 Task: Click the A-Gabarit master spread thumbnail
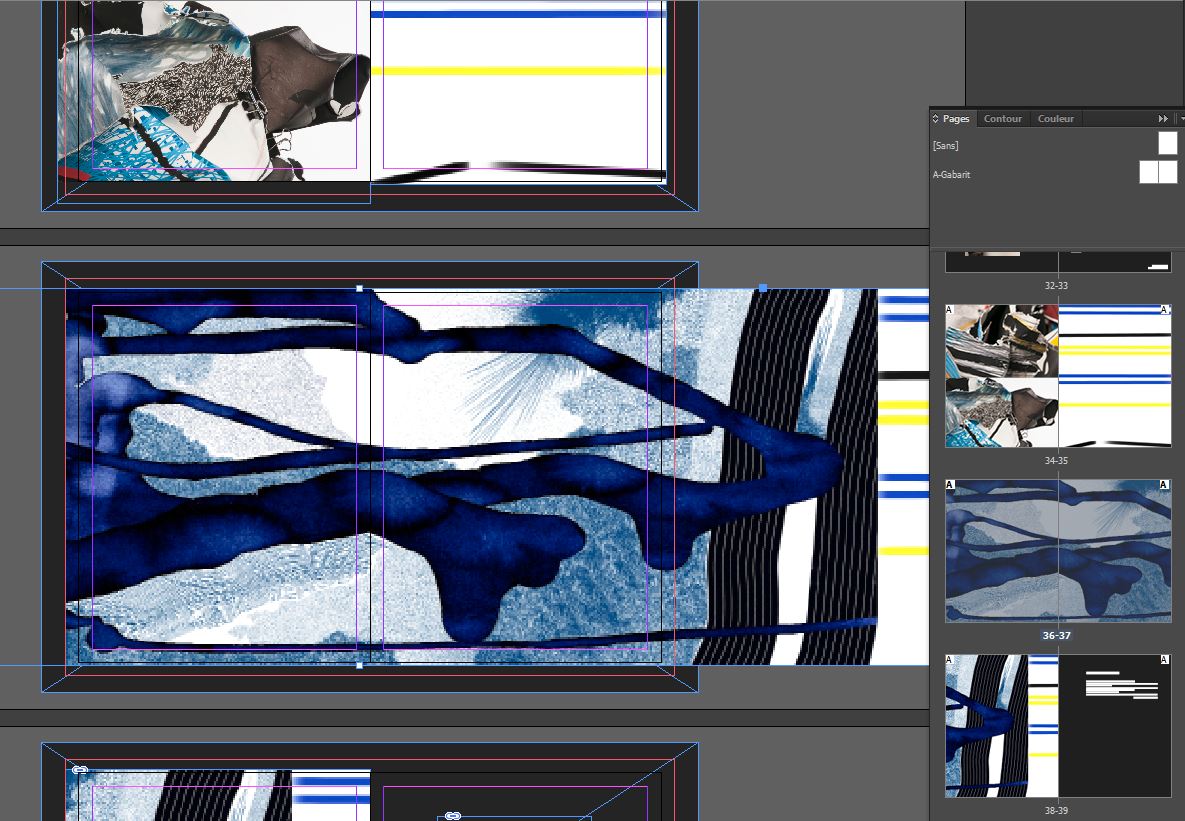(1158, 172)
